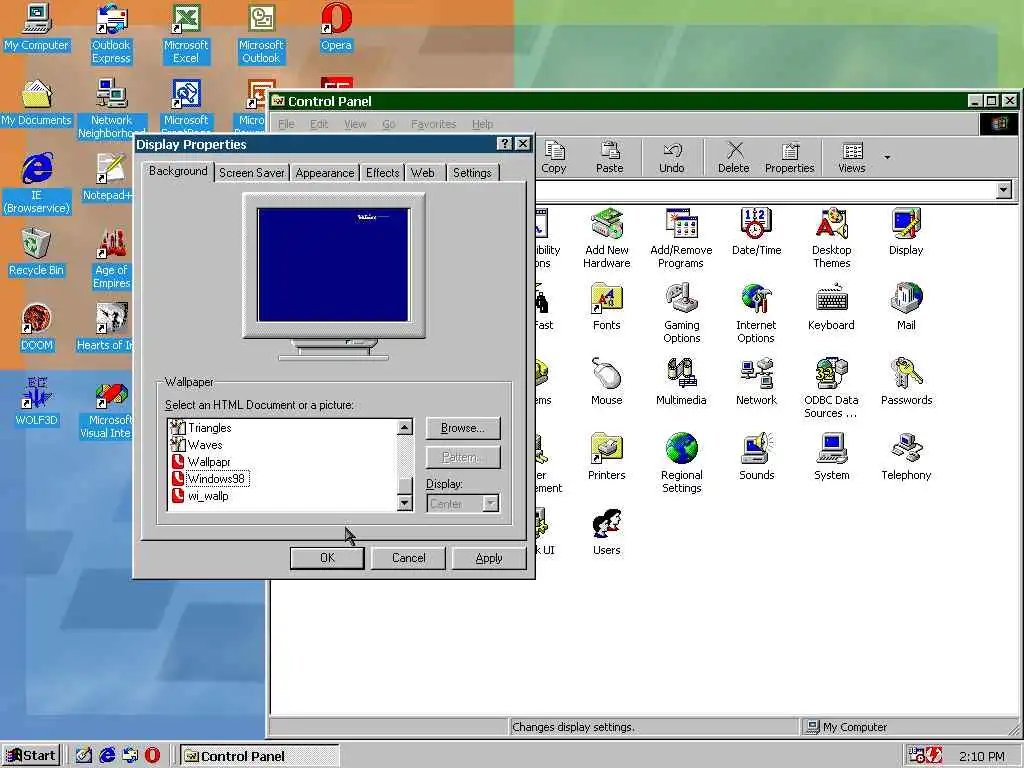Select Waves wallpaper in list

tap(205, 445)
